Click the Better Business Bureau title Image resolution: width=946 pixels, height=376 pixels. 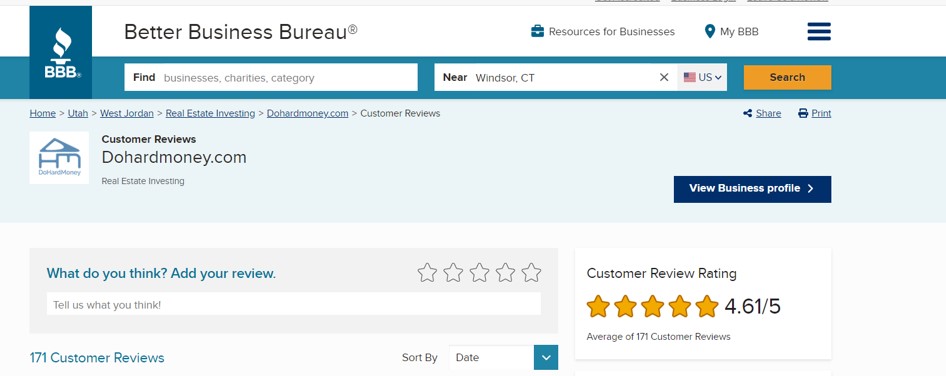pos(240,31)
